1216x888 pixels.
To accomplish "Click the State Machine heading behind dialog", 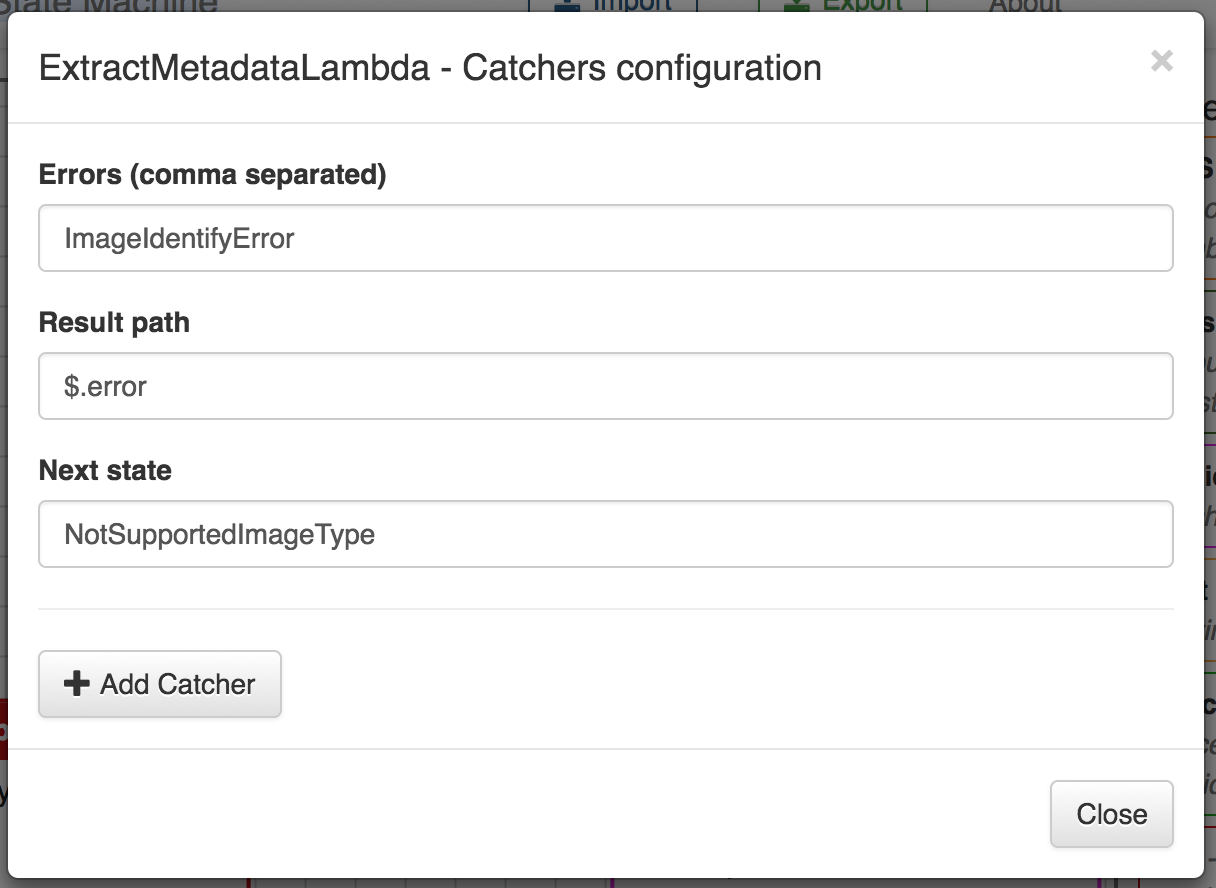I will 109,5.
